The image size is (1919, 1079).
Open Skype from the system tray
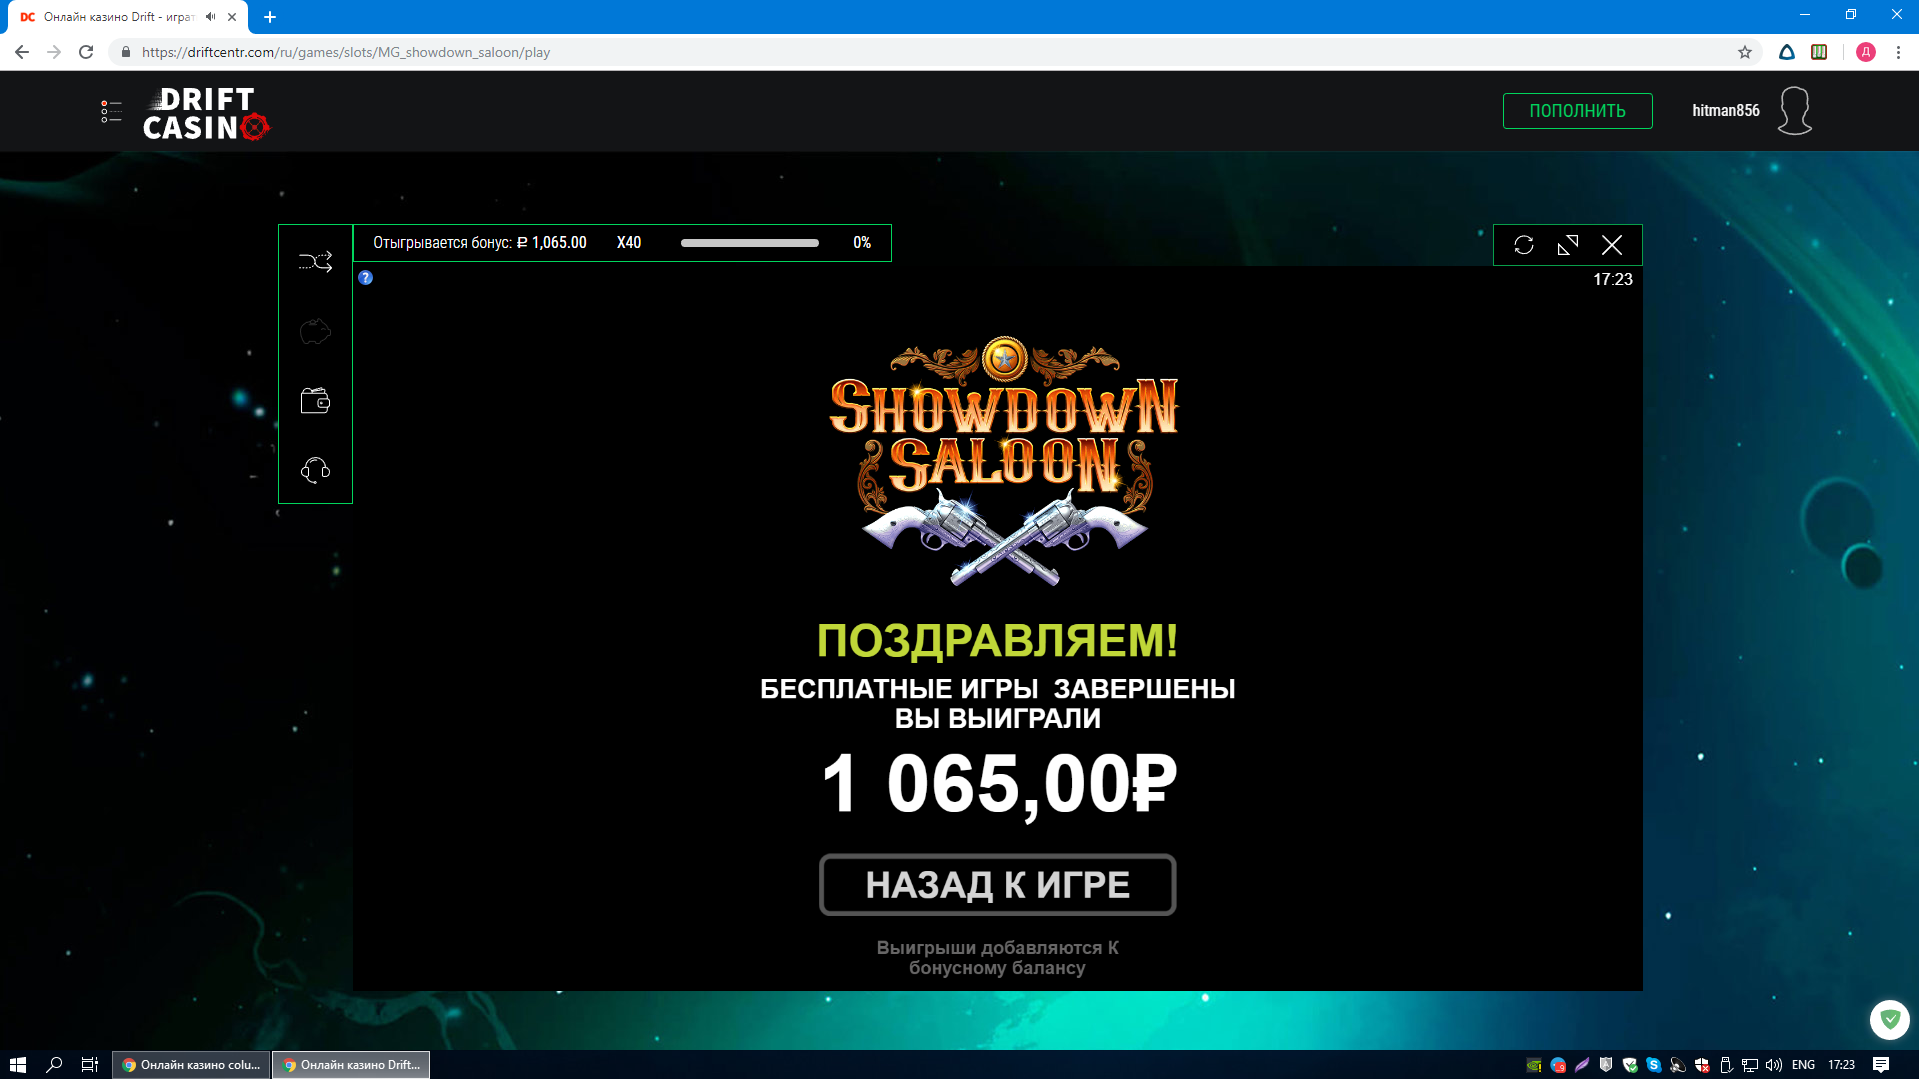[x=1654, y=1065]
